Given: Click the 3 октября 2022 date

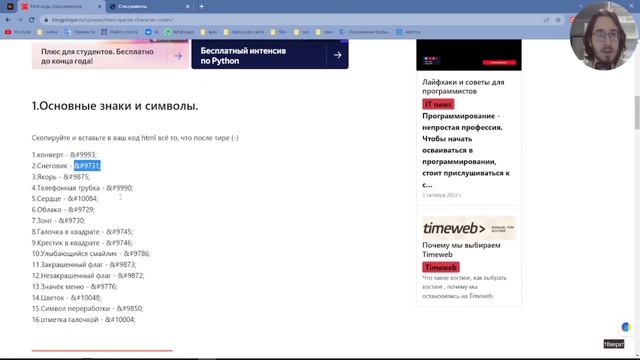Looking at the screenshot, I should [x=442, y=195].
